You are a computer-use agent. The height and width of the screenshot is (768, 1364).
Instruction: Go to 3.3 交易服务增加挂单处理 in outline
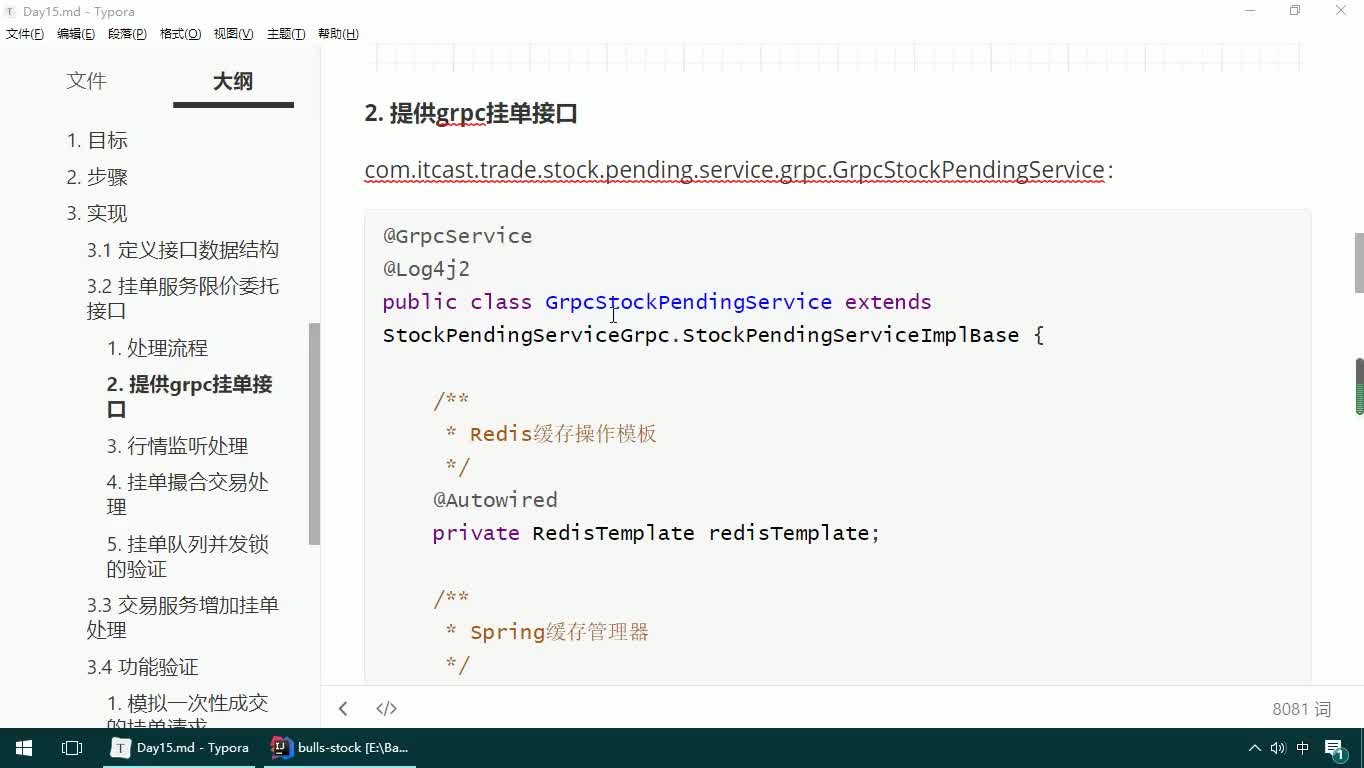[182, 617]
